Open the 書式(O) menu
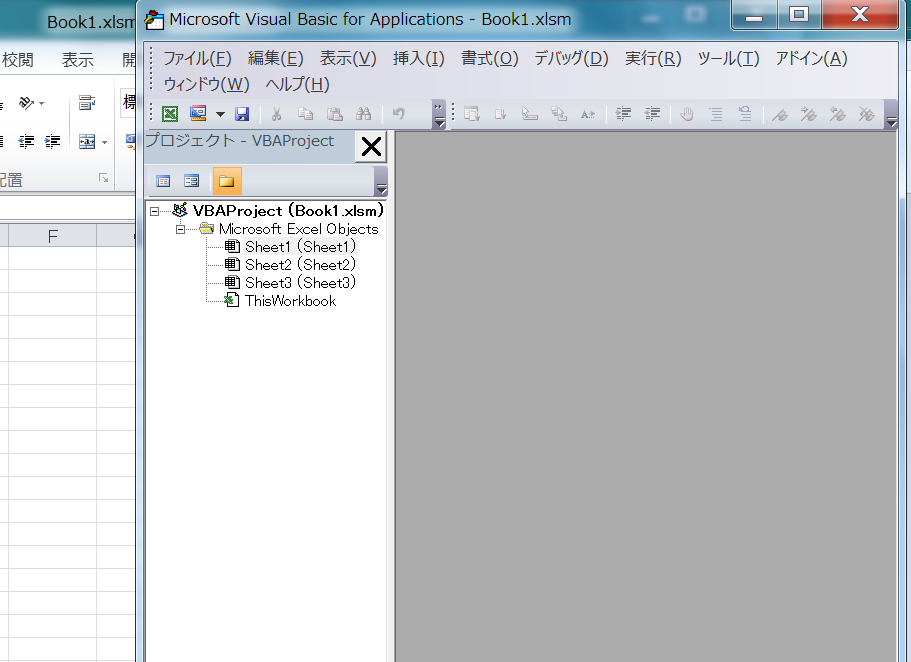This screenshot has height=662, width=911. 489,59
